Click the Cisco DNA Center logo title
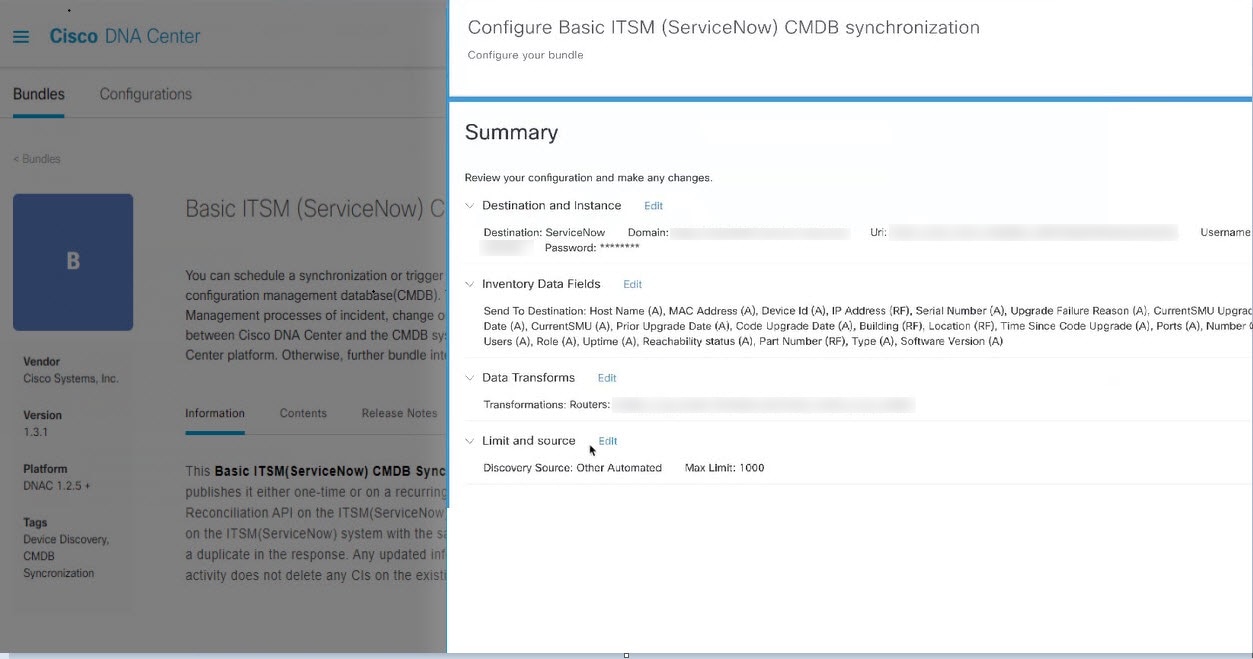The height and width of the screenshot is (659, 1253). point(125,37)
